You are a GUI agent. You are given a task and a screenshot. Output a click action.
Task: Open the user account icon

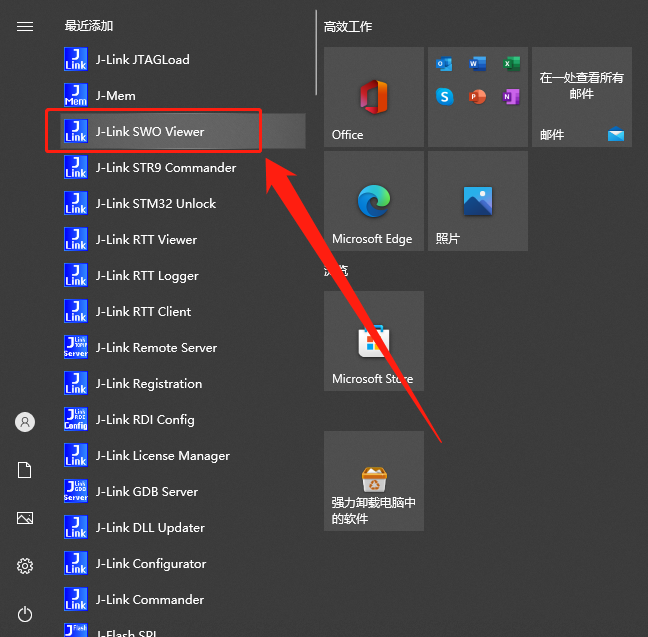pyautogui.click(x=25, y=422)
